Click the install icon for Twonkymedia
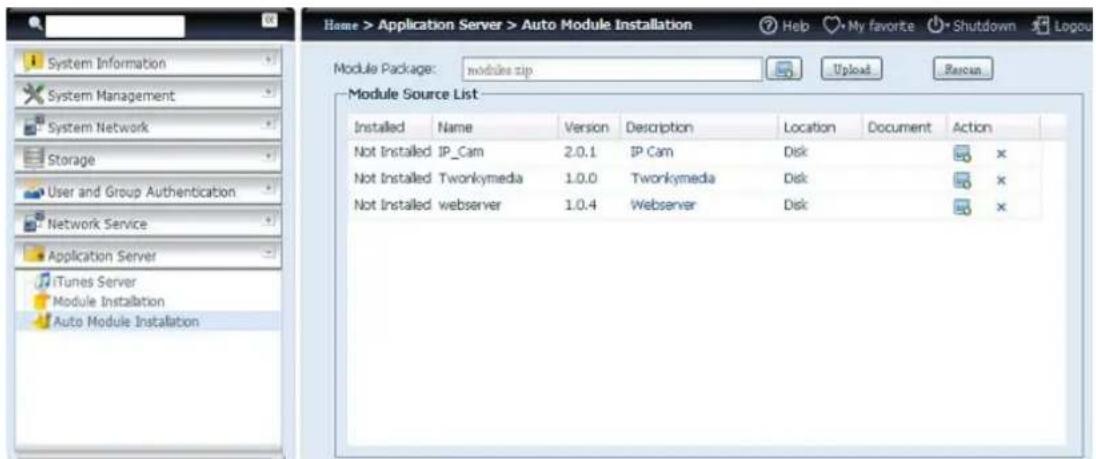The height and width of the screenshot is (459, 1096). 960,180
